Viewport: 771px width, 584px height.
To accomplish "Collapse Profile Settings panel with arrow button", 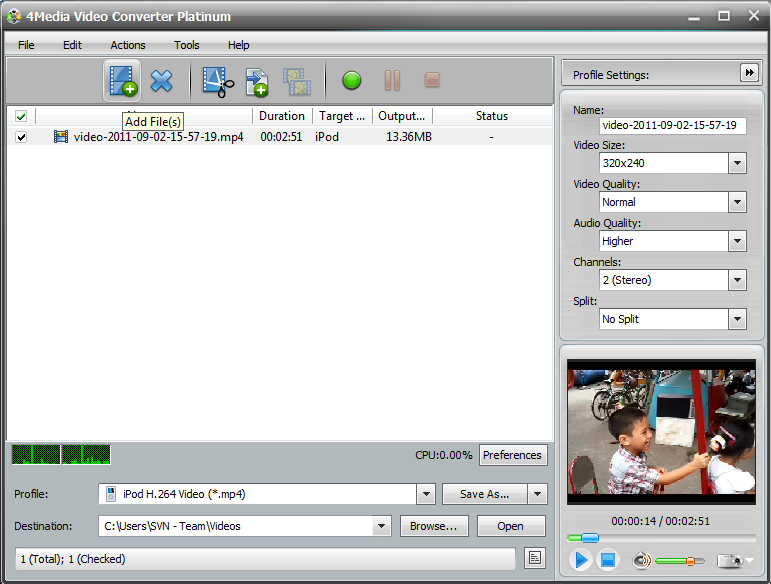I will click(x=749, y=73).
